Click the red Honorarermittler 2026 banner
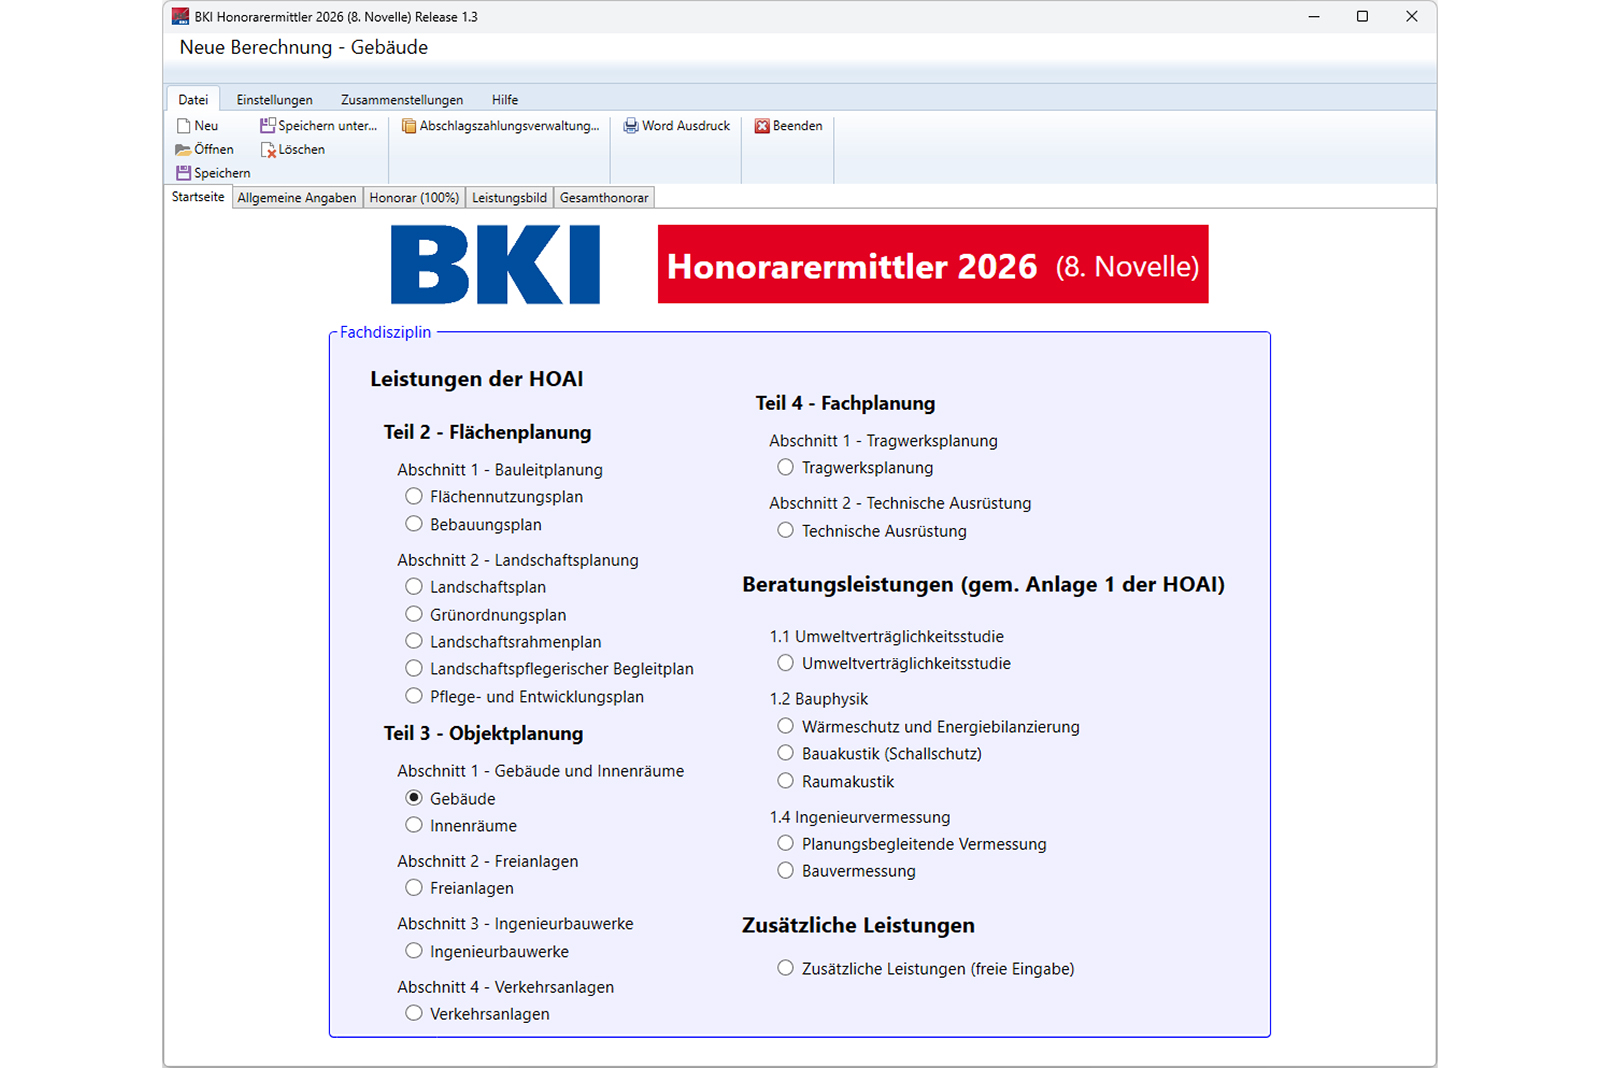This screenshot has width=1600, height=1068. tap(933, 264)
